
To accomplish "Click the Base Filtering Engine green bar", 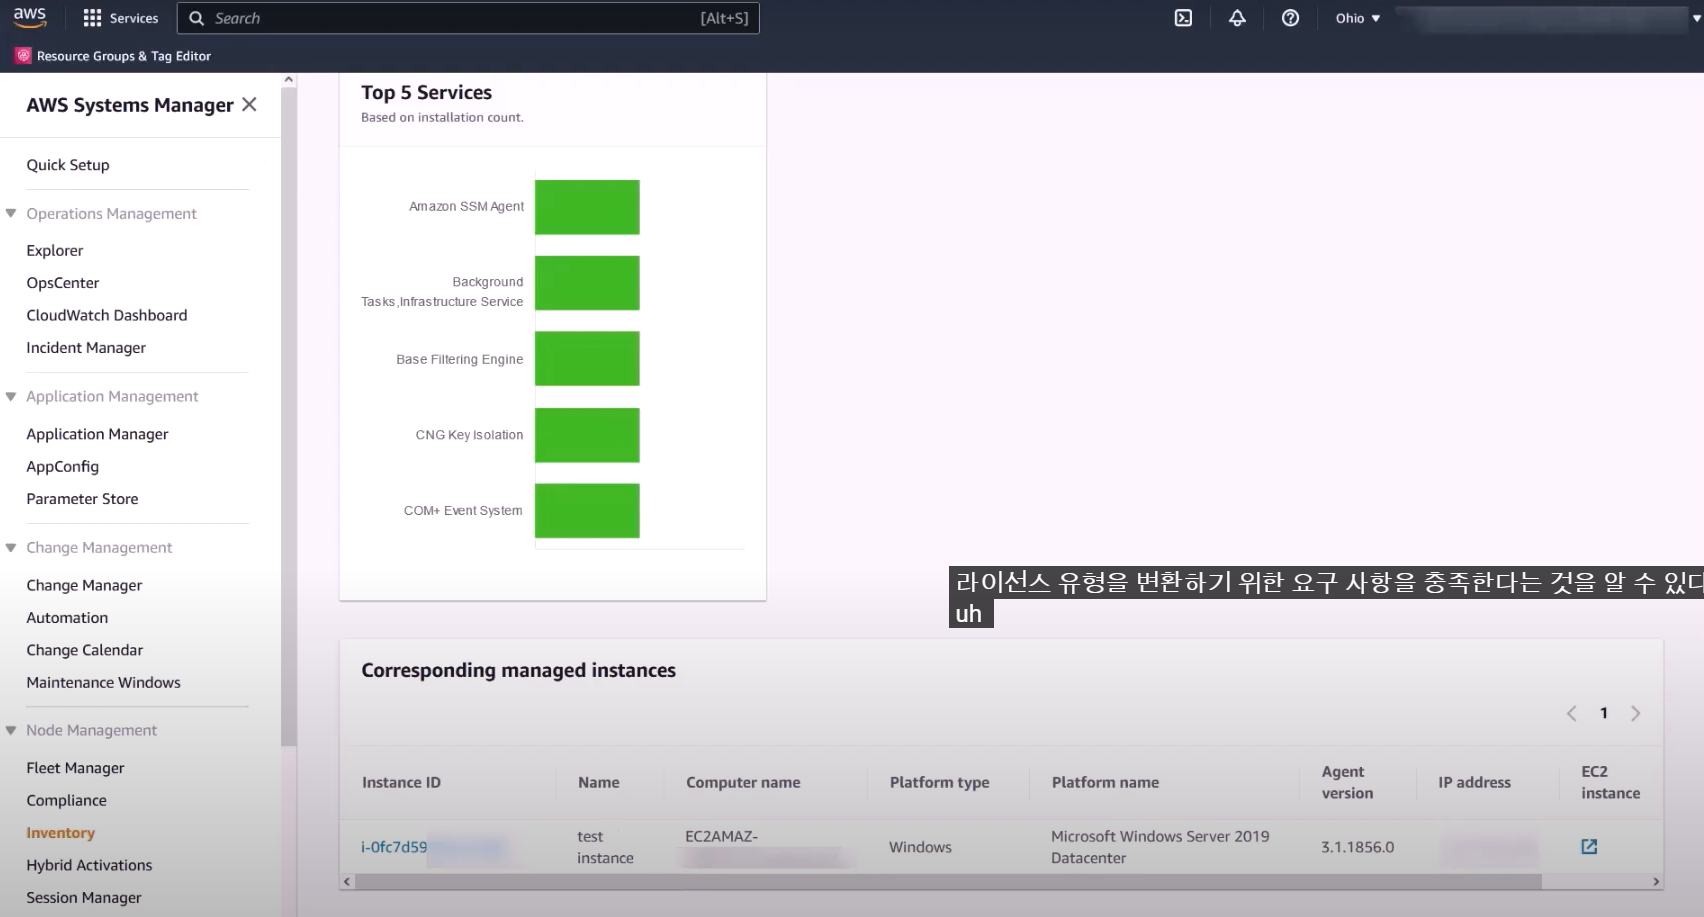I will point(587,358).
